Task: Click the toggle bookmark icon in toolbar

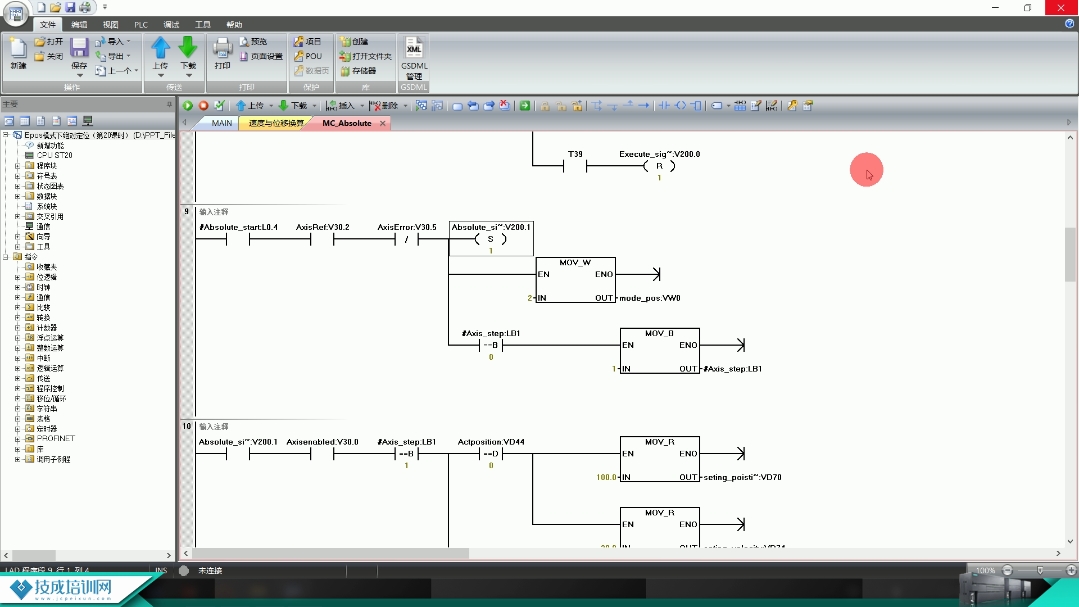Action: (x=457, y=105)
